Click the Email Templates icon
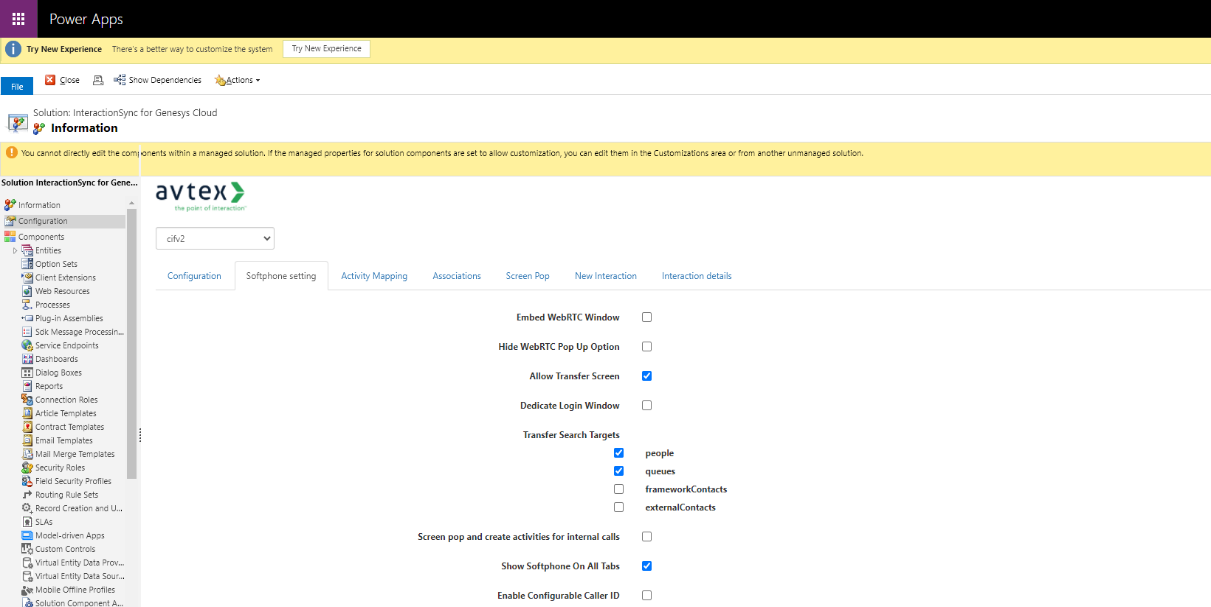The width and height of the screenshot is (1211, 607). [27, 440]
